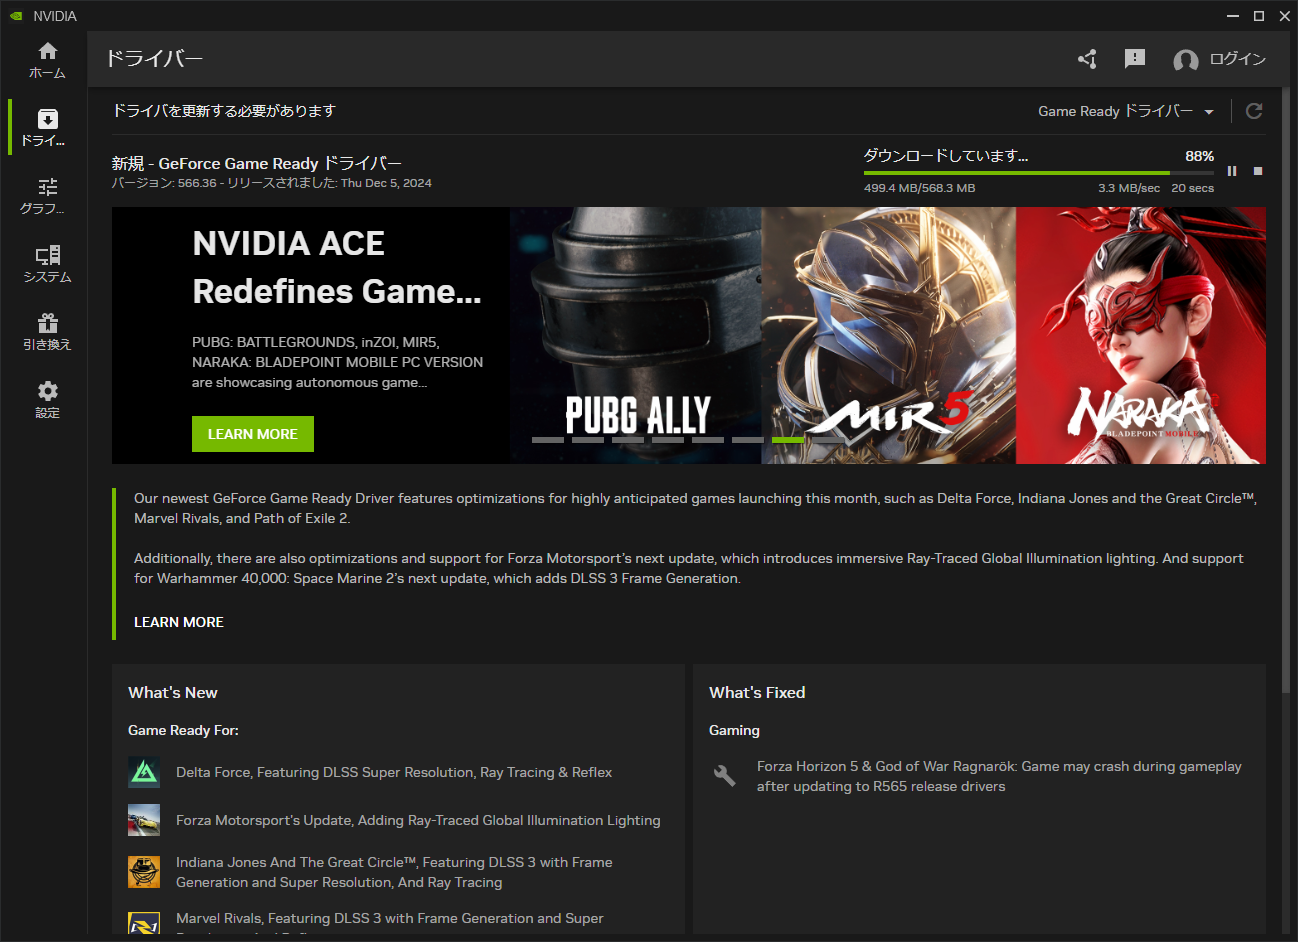Refresh the driver list
1298x942 pixels.
[x=1254, y=111]
